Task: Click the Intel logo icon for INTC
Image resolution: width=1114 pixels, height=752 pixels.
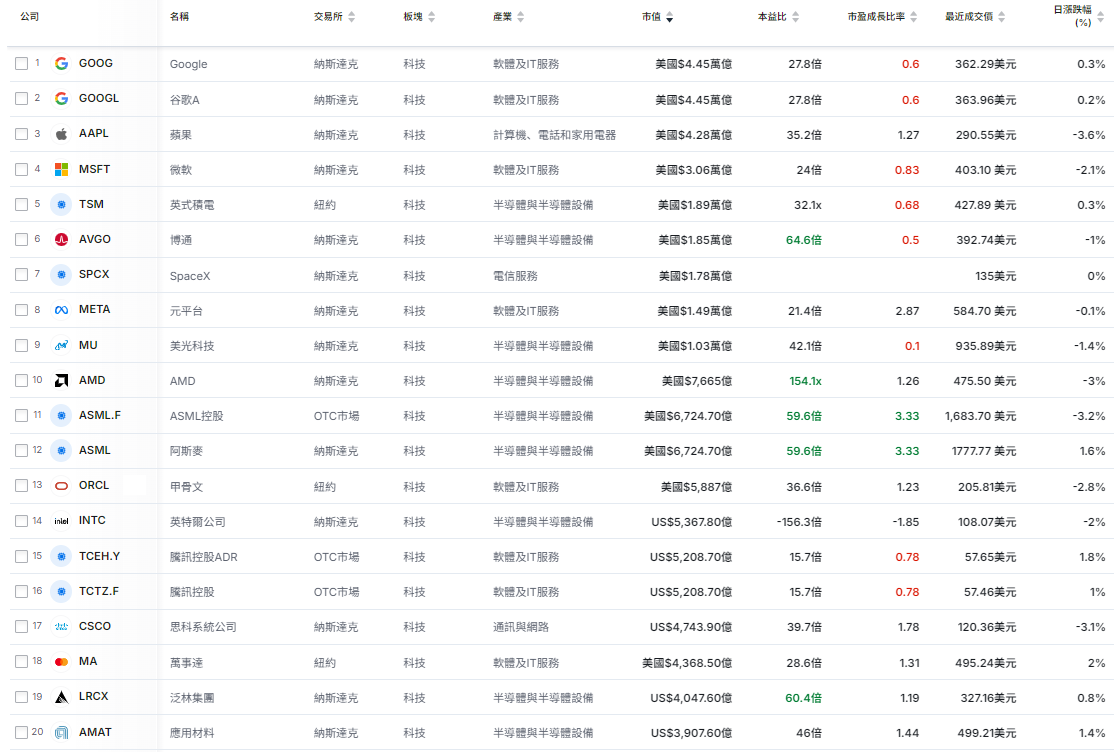Action: pyautogui.click(x=62, y=521)
